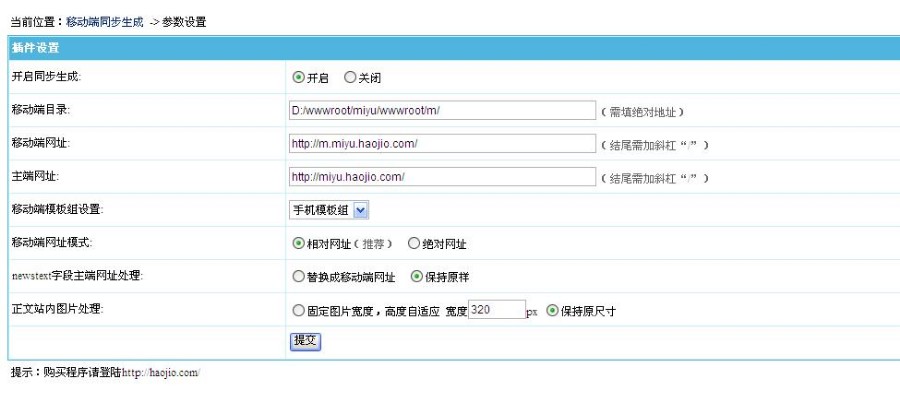Image resolution: width=900 pixels, height=402 pixels.
Task: Choose 绝对网址 URL mode option
Action: (414, 243)
